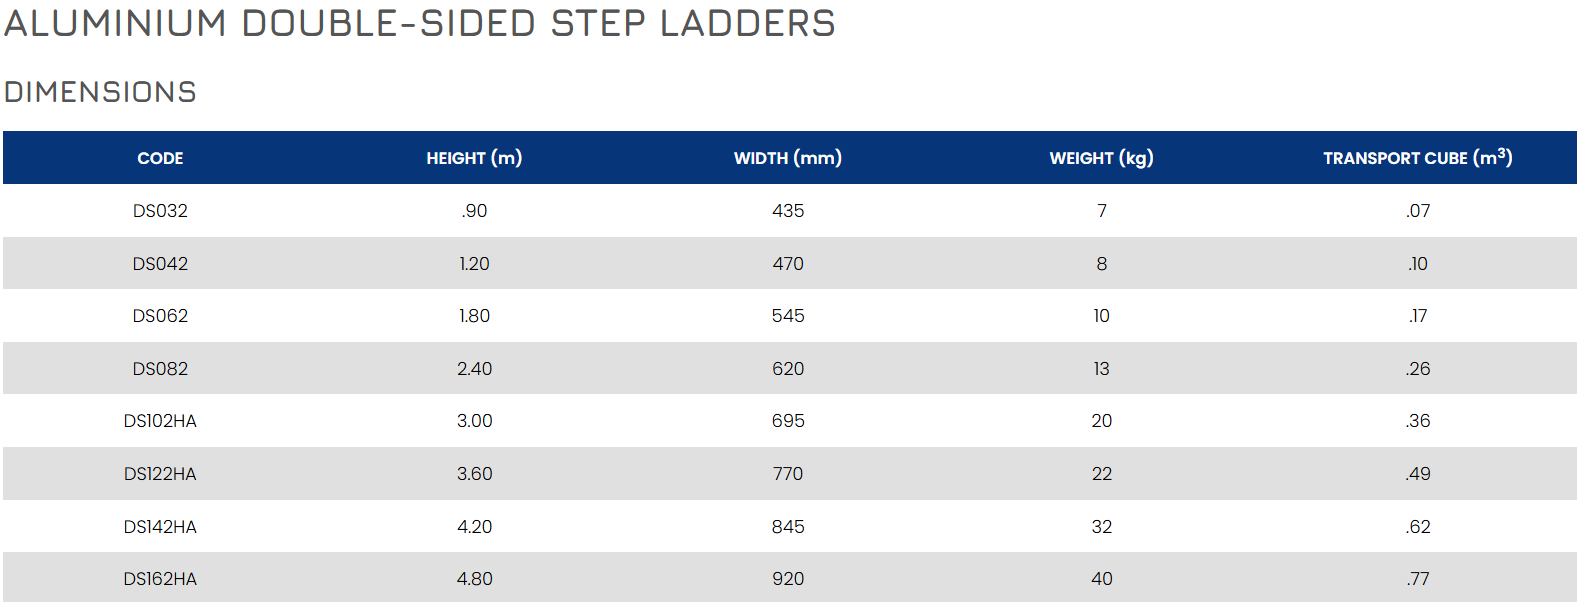Select the DS142HA code cell
The image size is (1577, 602).
(x=160, y=527)
